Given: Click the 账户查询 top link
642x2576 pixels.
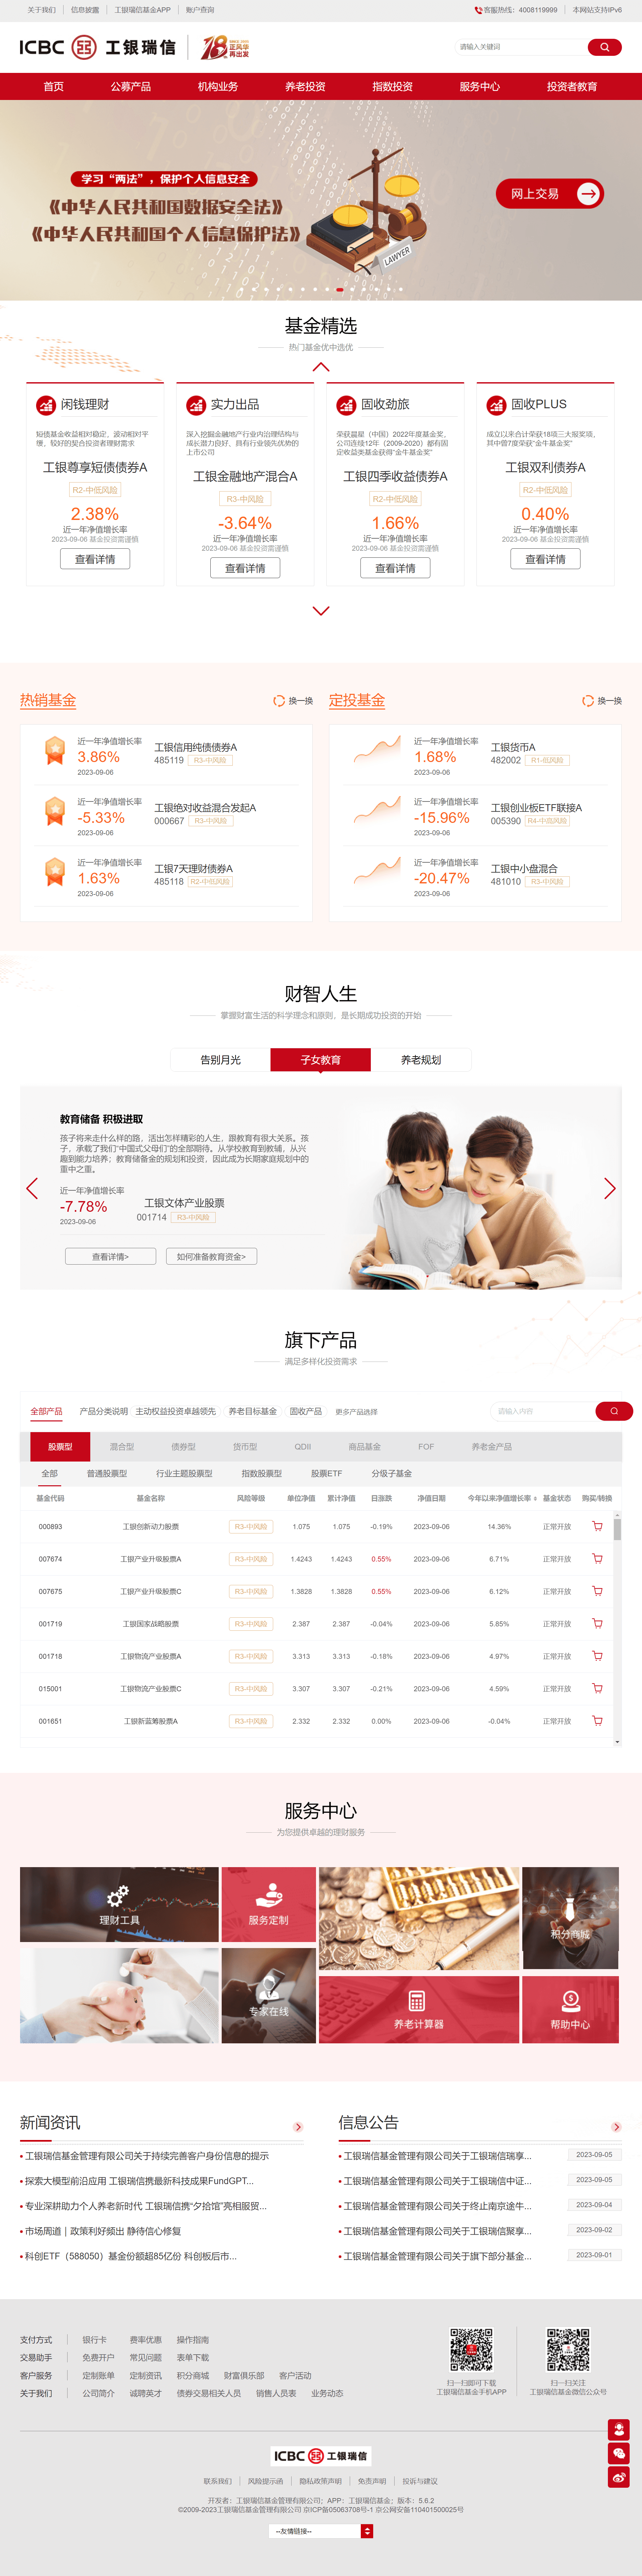Looking at the screenshot, I should [x=200, y=10].
